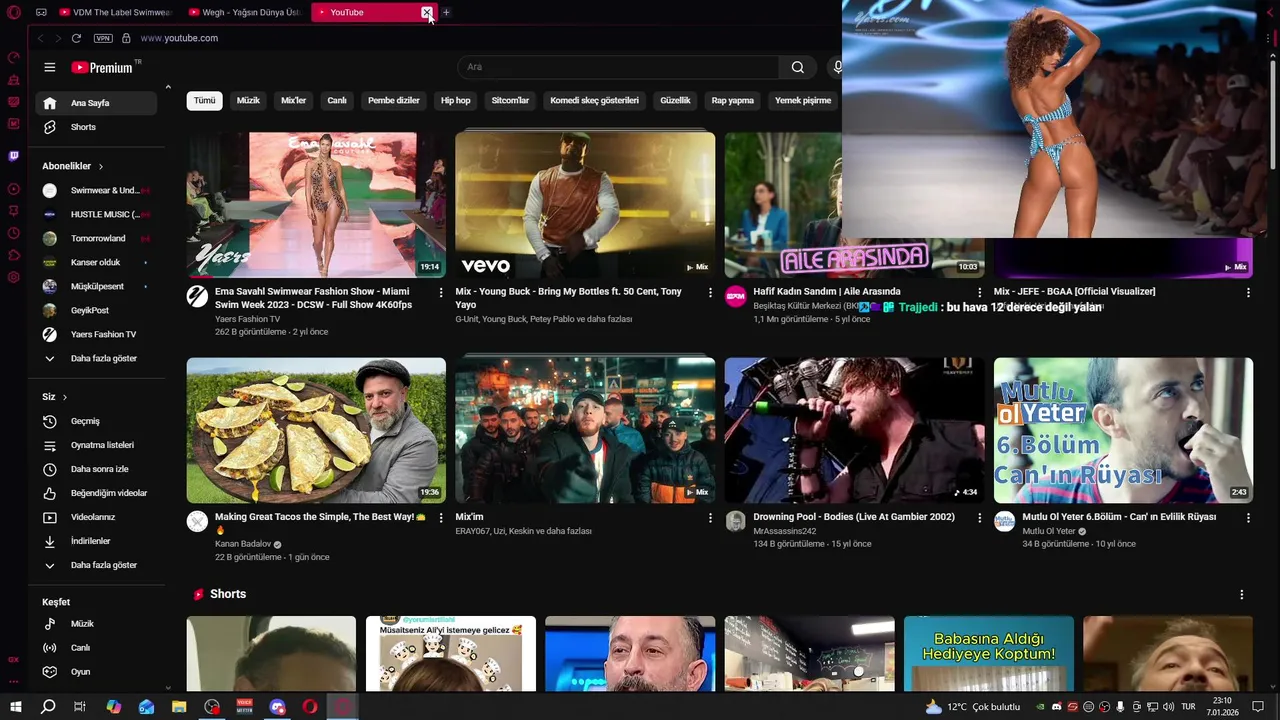Viewport: 1280px width, 720px height.
Task: Select the Müzik filter chip
Action: (x=248, y=100)
